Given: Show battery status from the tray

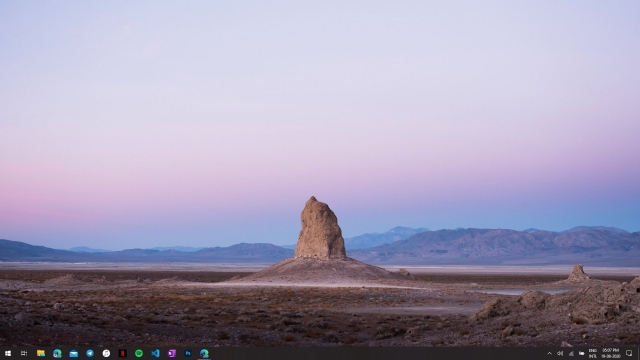Looking at the screenshot, I should (582, 353).
